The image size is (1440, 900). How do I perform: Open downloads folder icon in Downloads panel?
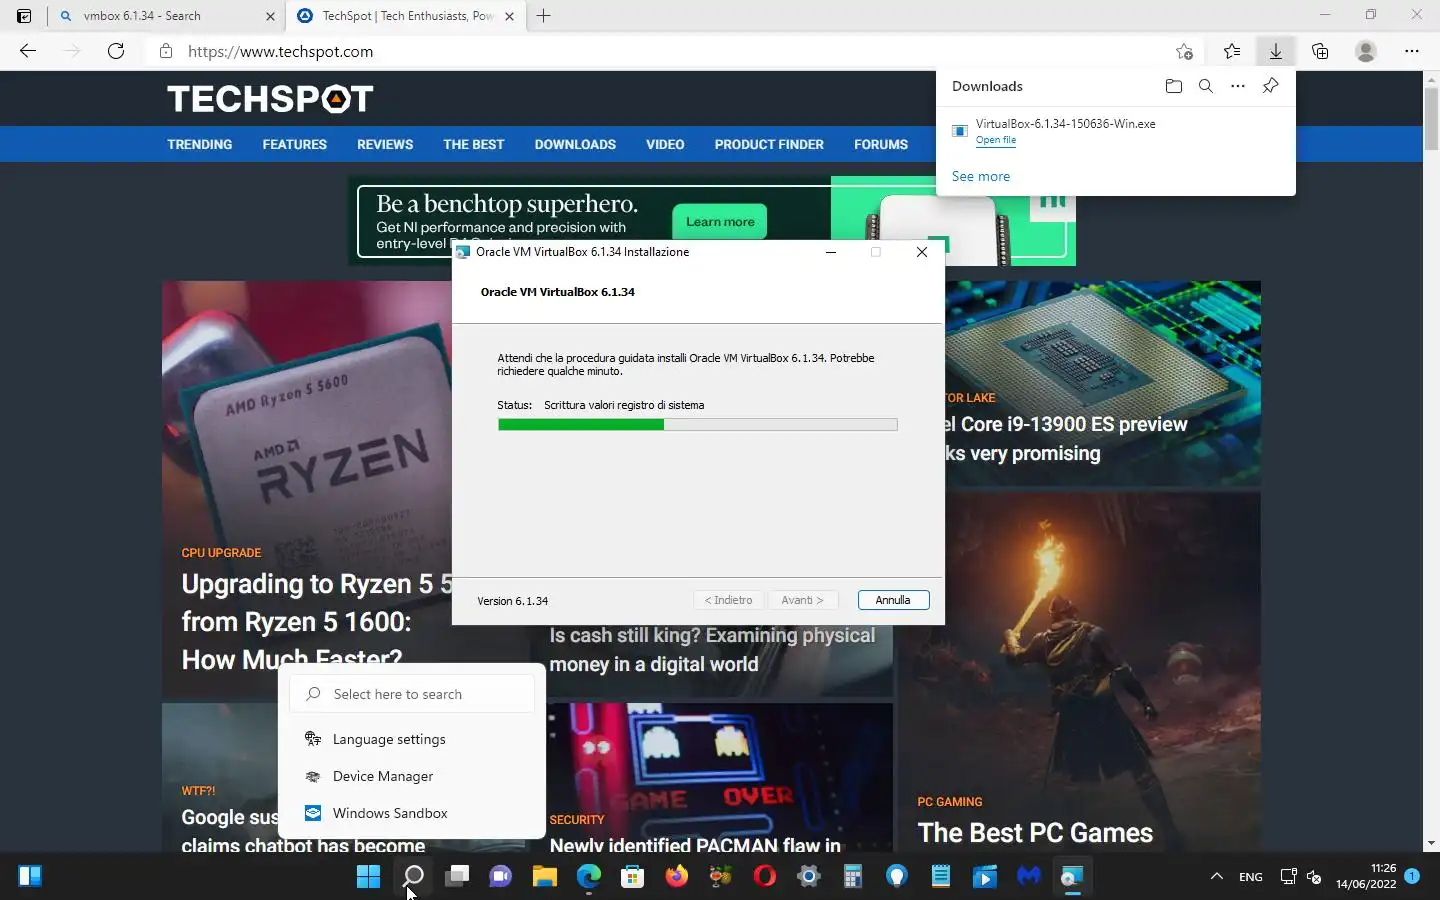[1174, 86]
